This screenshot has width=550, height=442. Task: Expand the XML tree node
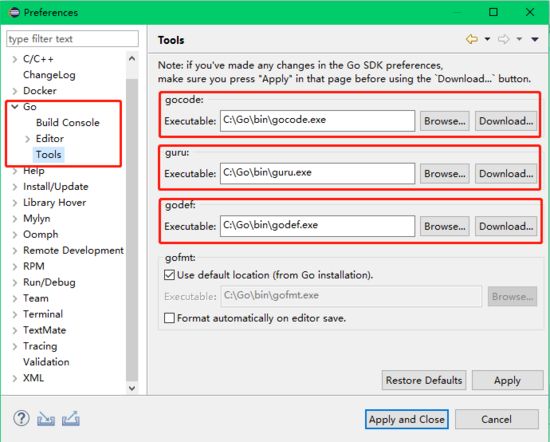point(15,379)
